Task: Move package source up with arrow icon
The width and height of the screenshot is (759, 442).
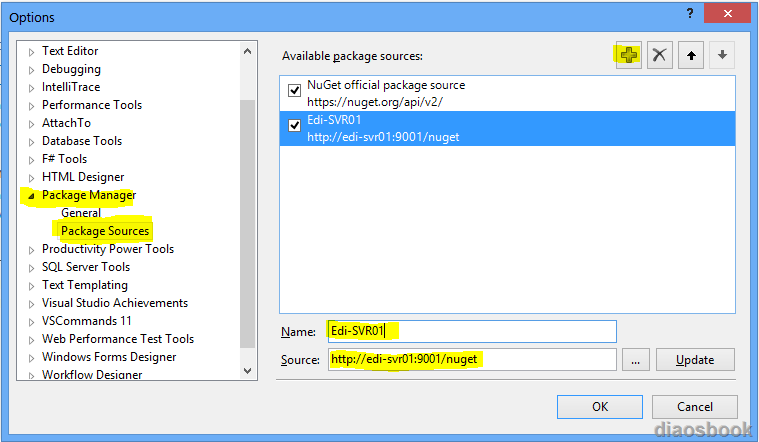Action: [691, 55]
